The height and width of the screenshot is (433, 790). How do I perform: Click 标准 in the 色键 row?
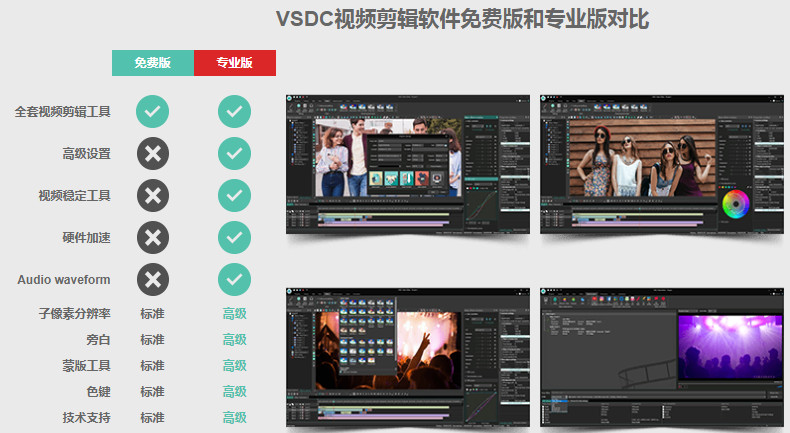153,392
